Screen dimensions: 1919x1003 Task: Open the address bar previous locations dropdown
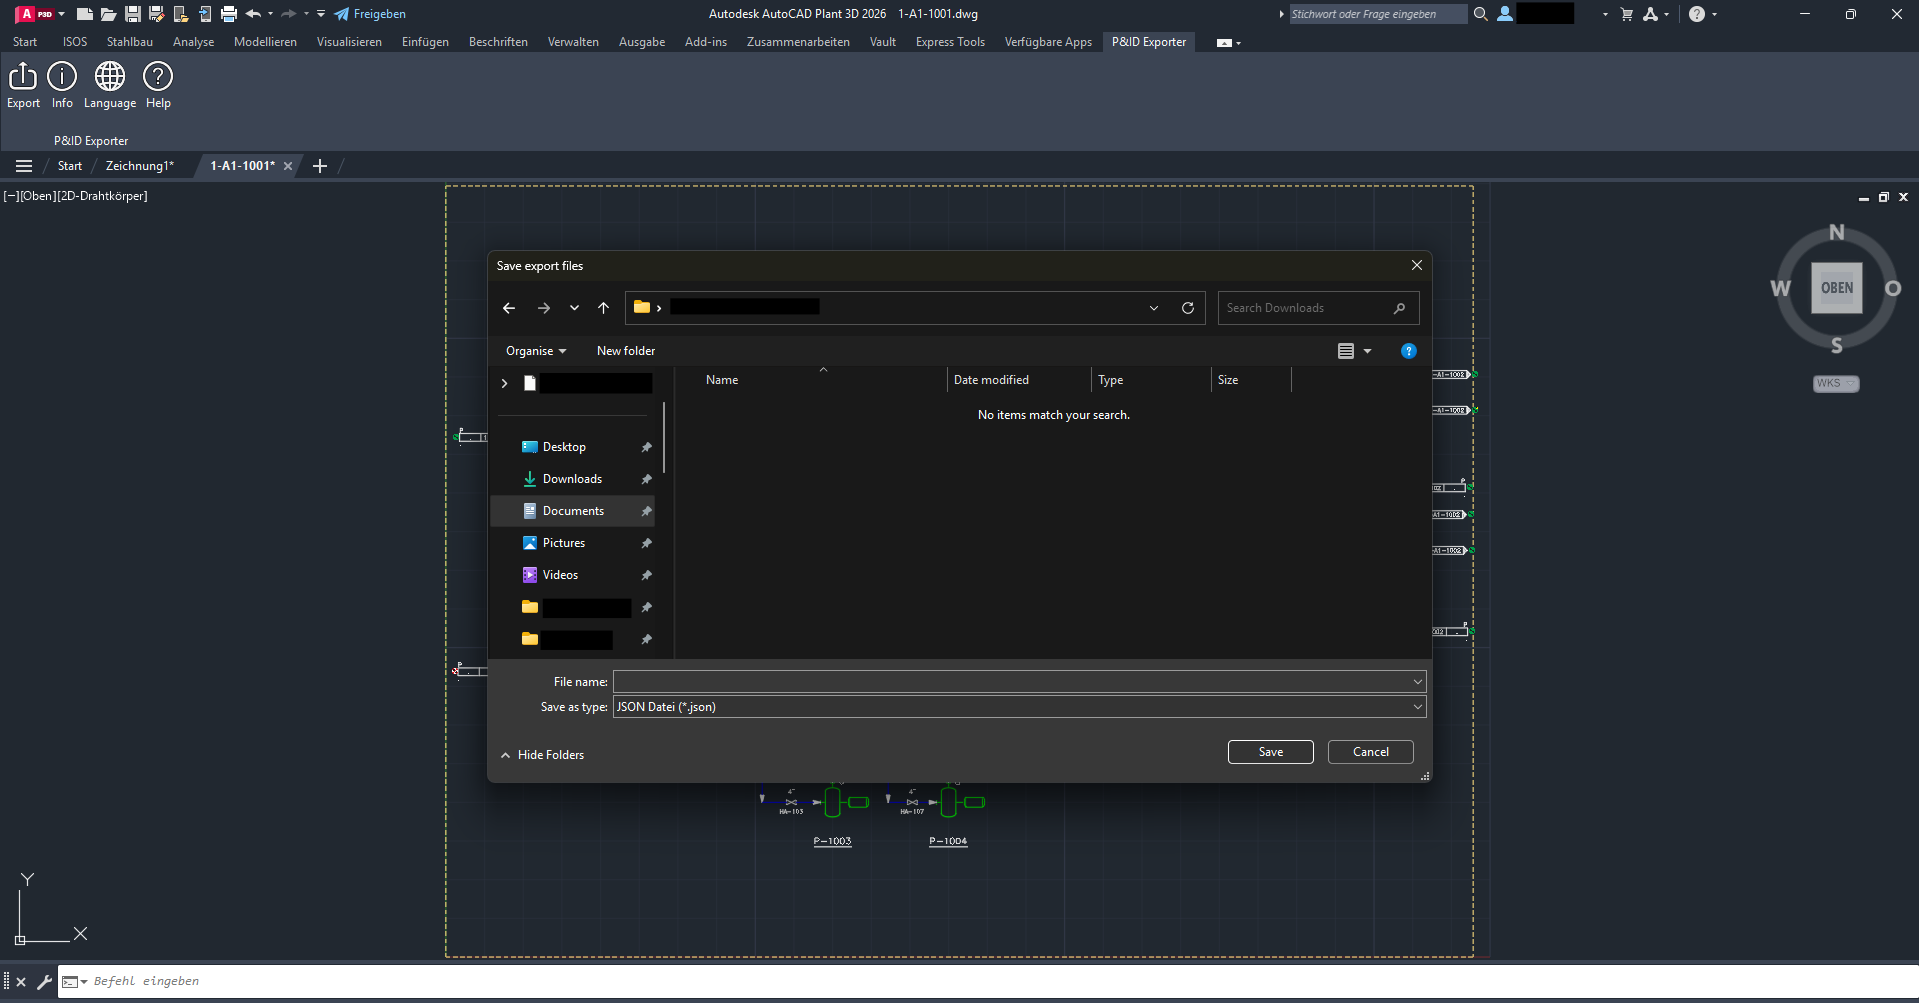pyautogui.click(x=1153, y=307)
